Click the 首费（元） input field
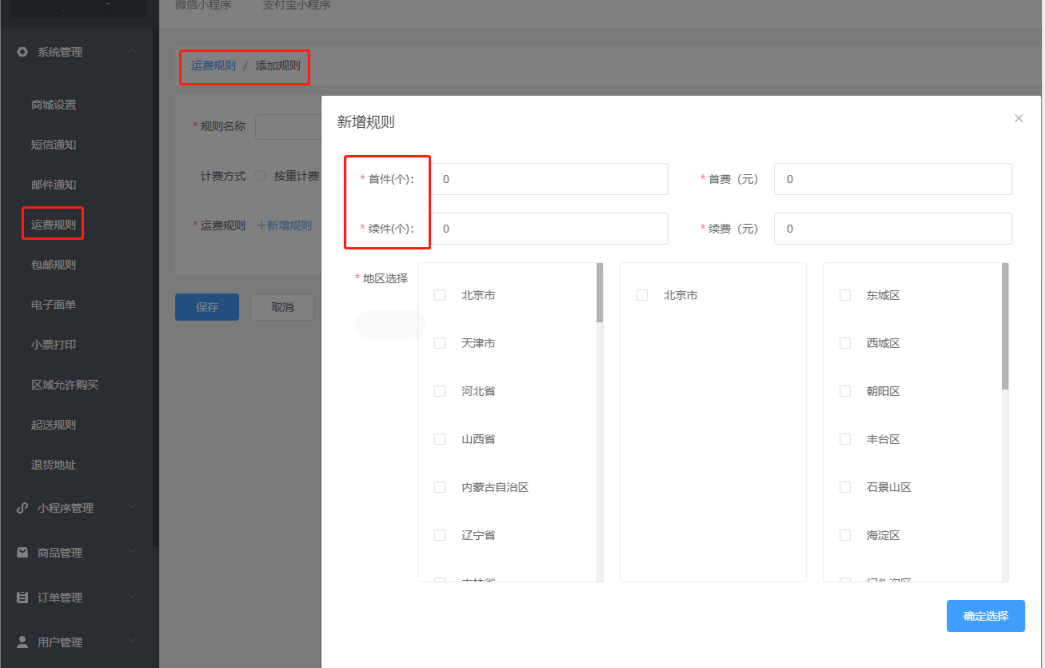The image size is (1045, 668). point(892,179)
